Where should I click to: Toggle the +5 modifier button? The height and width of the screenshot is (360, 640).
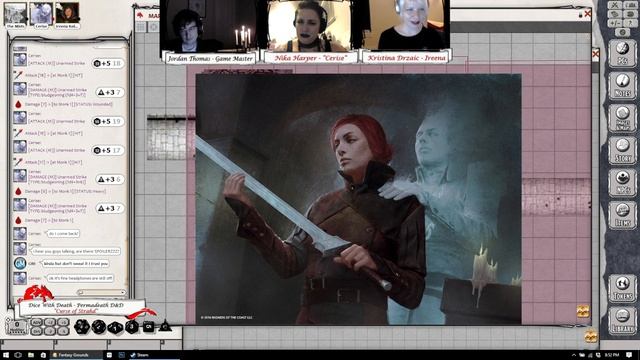pyautogui.click(x=63, y=322)
